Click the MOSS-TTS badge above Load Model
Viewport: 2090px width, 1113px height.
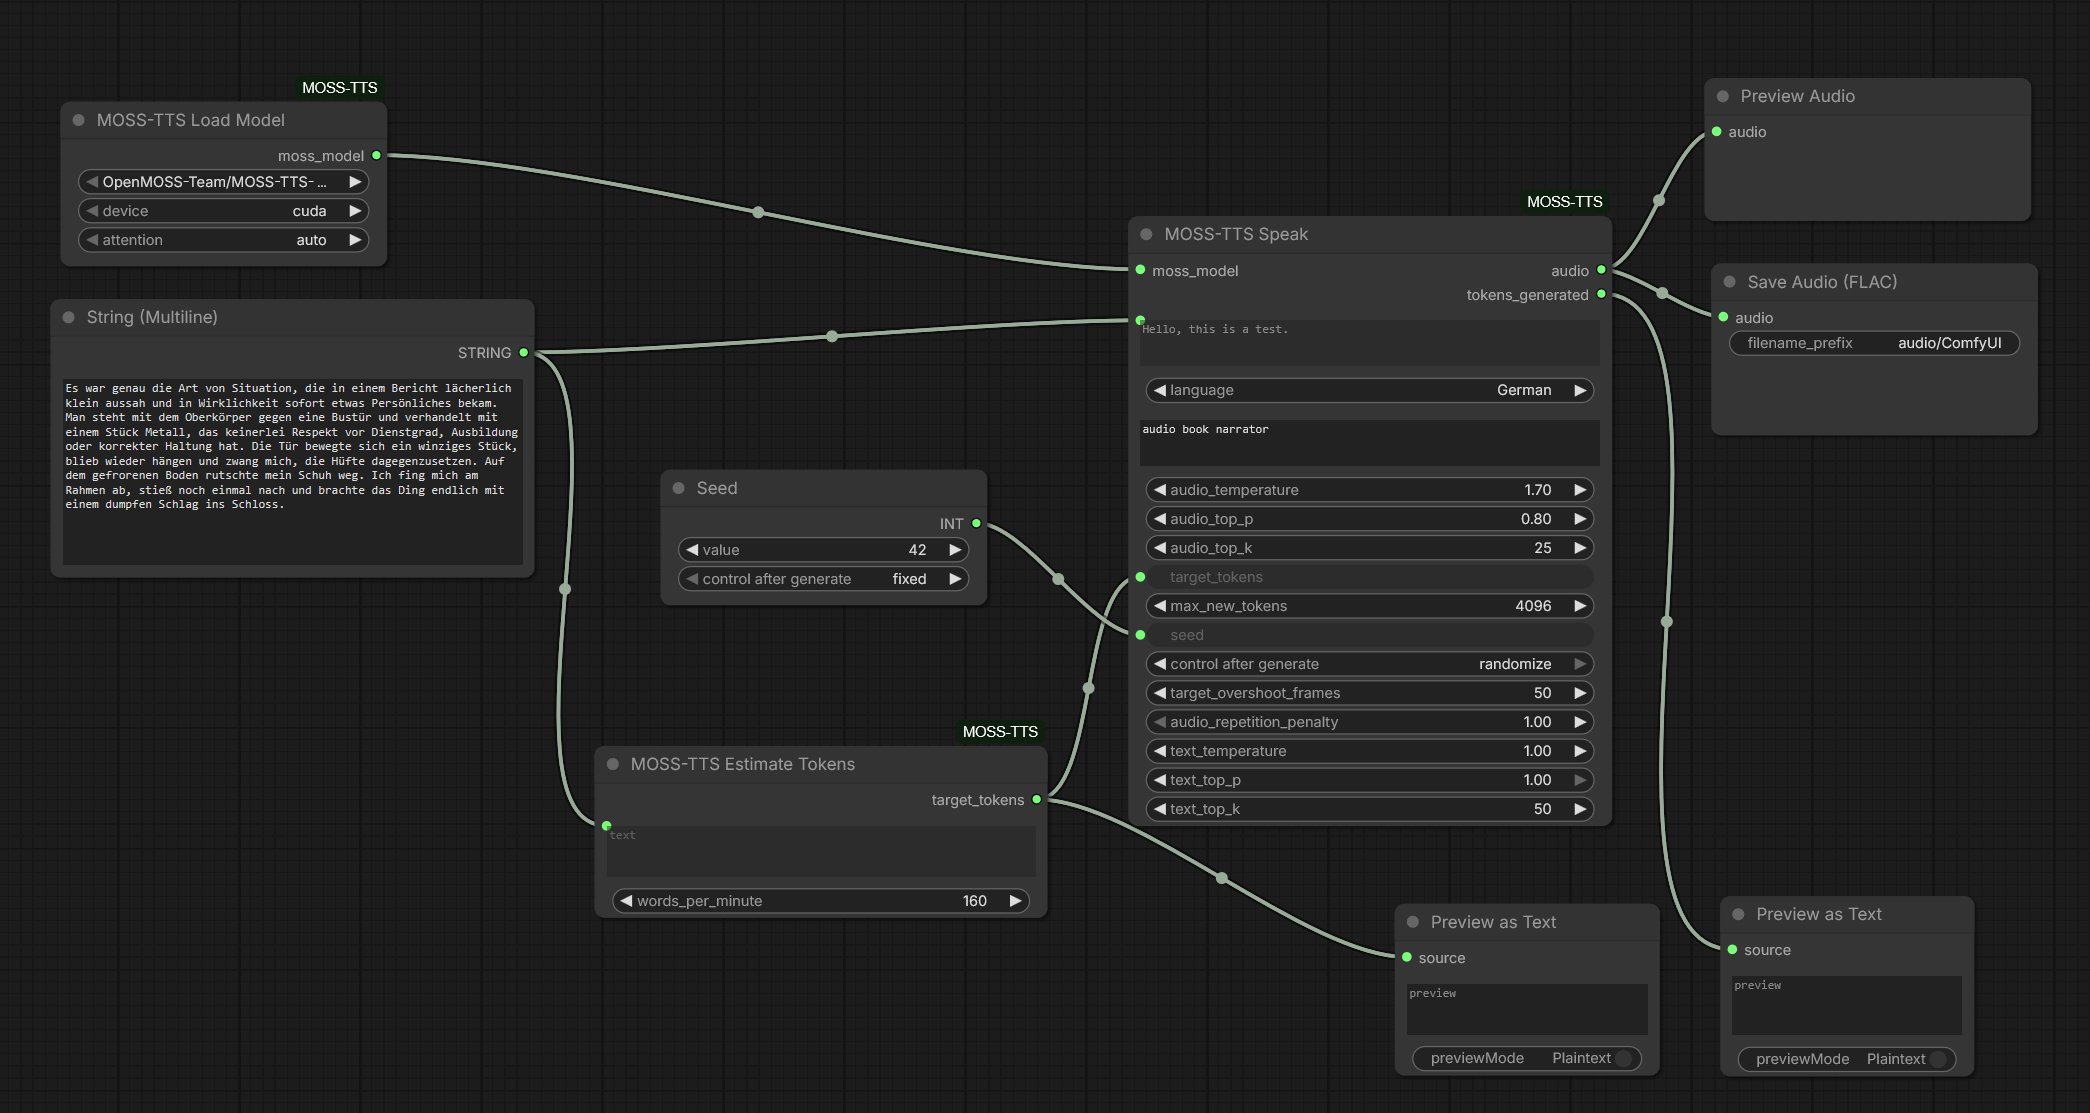coord(340,88)
